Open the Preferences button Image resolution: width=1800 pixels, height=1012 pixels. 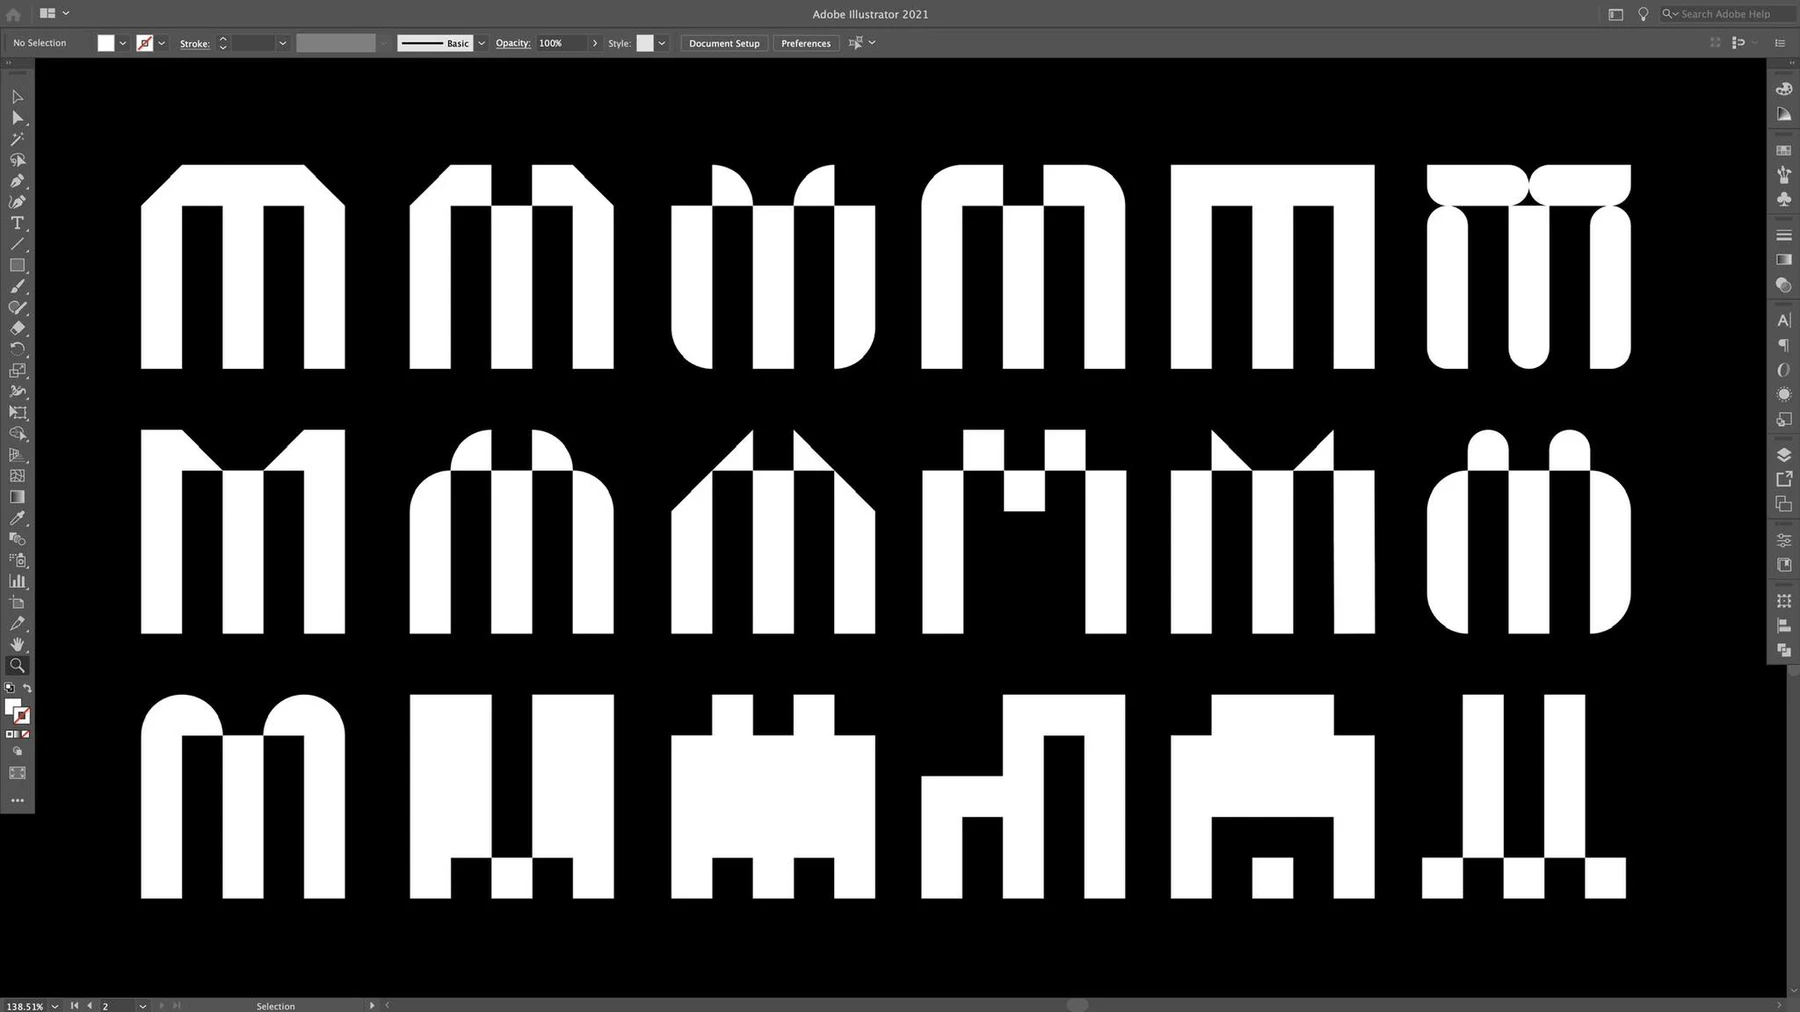[806, 43]
